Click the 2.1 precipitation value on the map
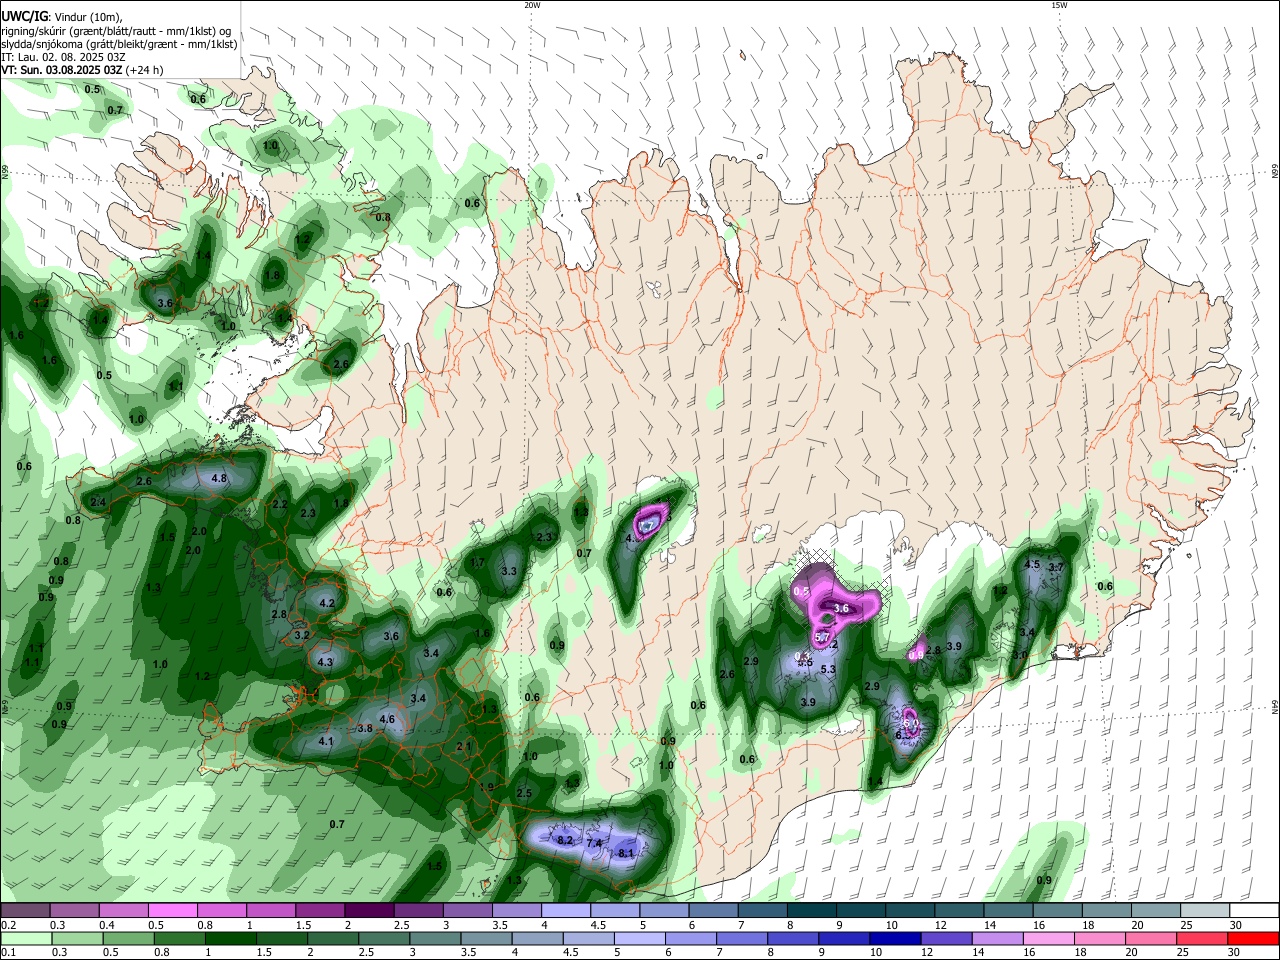The width and height of the screenshot is (1280, 960). click(463, 747)
